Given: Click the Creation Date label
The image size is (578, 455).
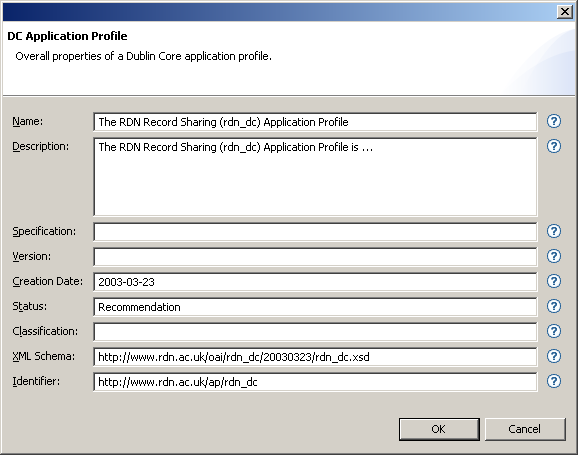Looking at the screenshot, I should click(48, 281).
